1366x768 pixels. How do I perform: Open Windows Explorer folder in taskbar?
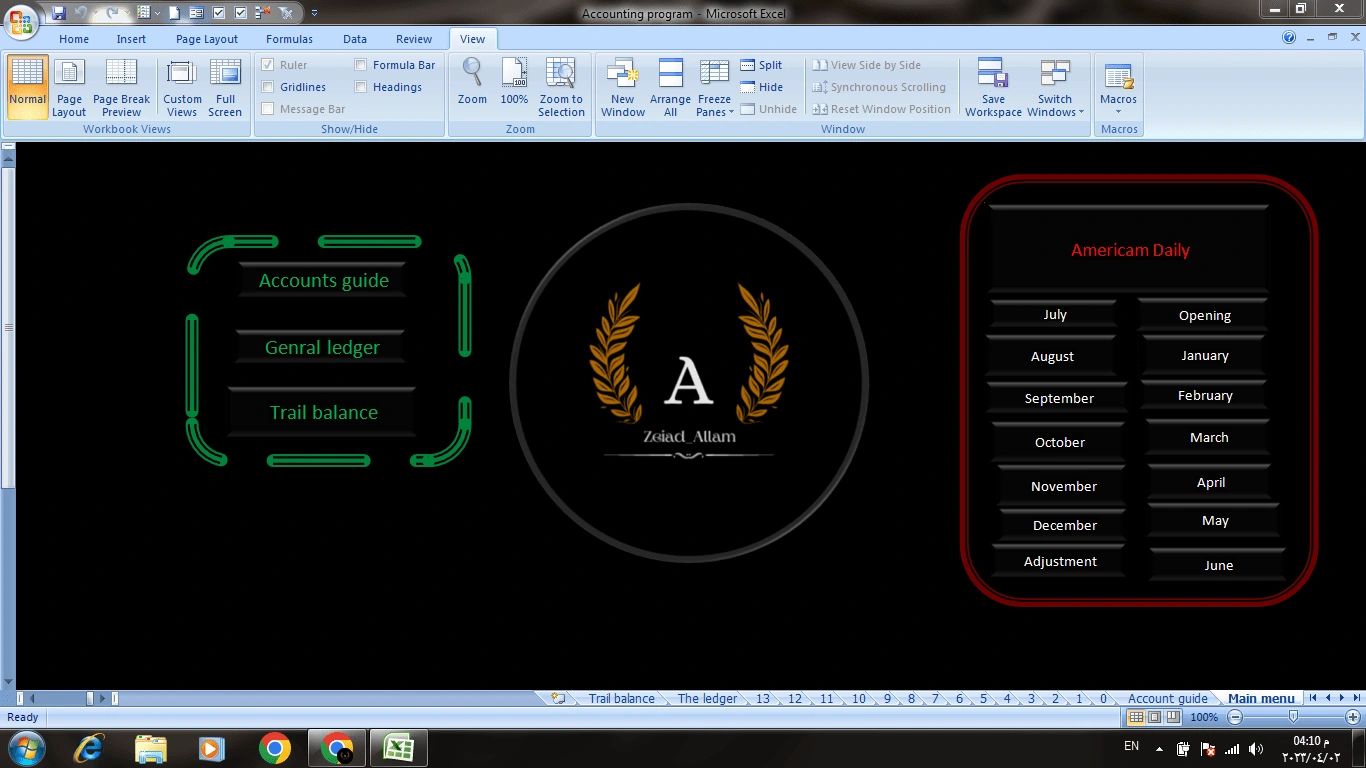[x=151, y=748]
